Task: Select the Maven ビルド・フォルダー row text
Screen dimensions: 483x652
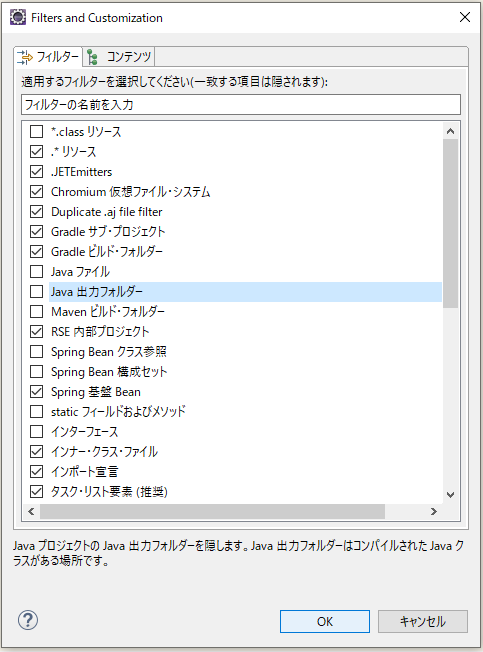Action: click(x=108, y=311)
